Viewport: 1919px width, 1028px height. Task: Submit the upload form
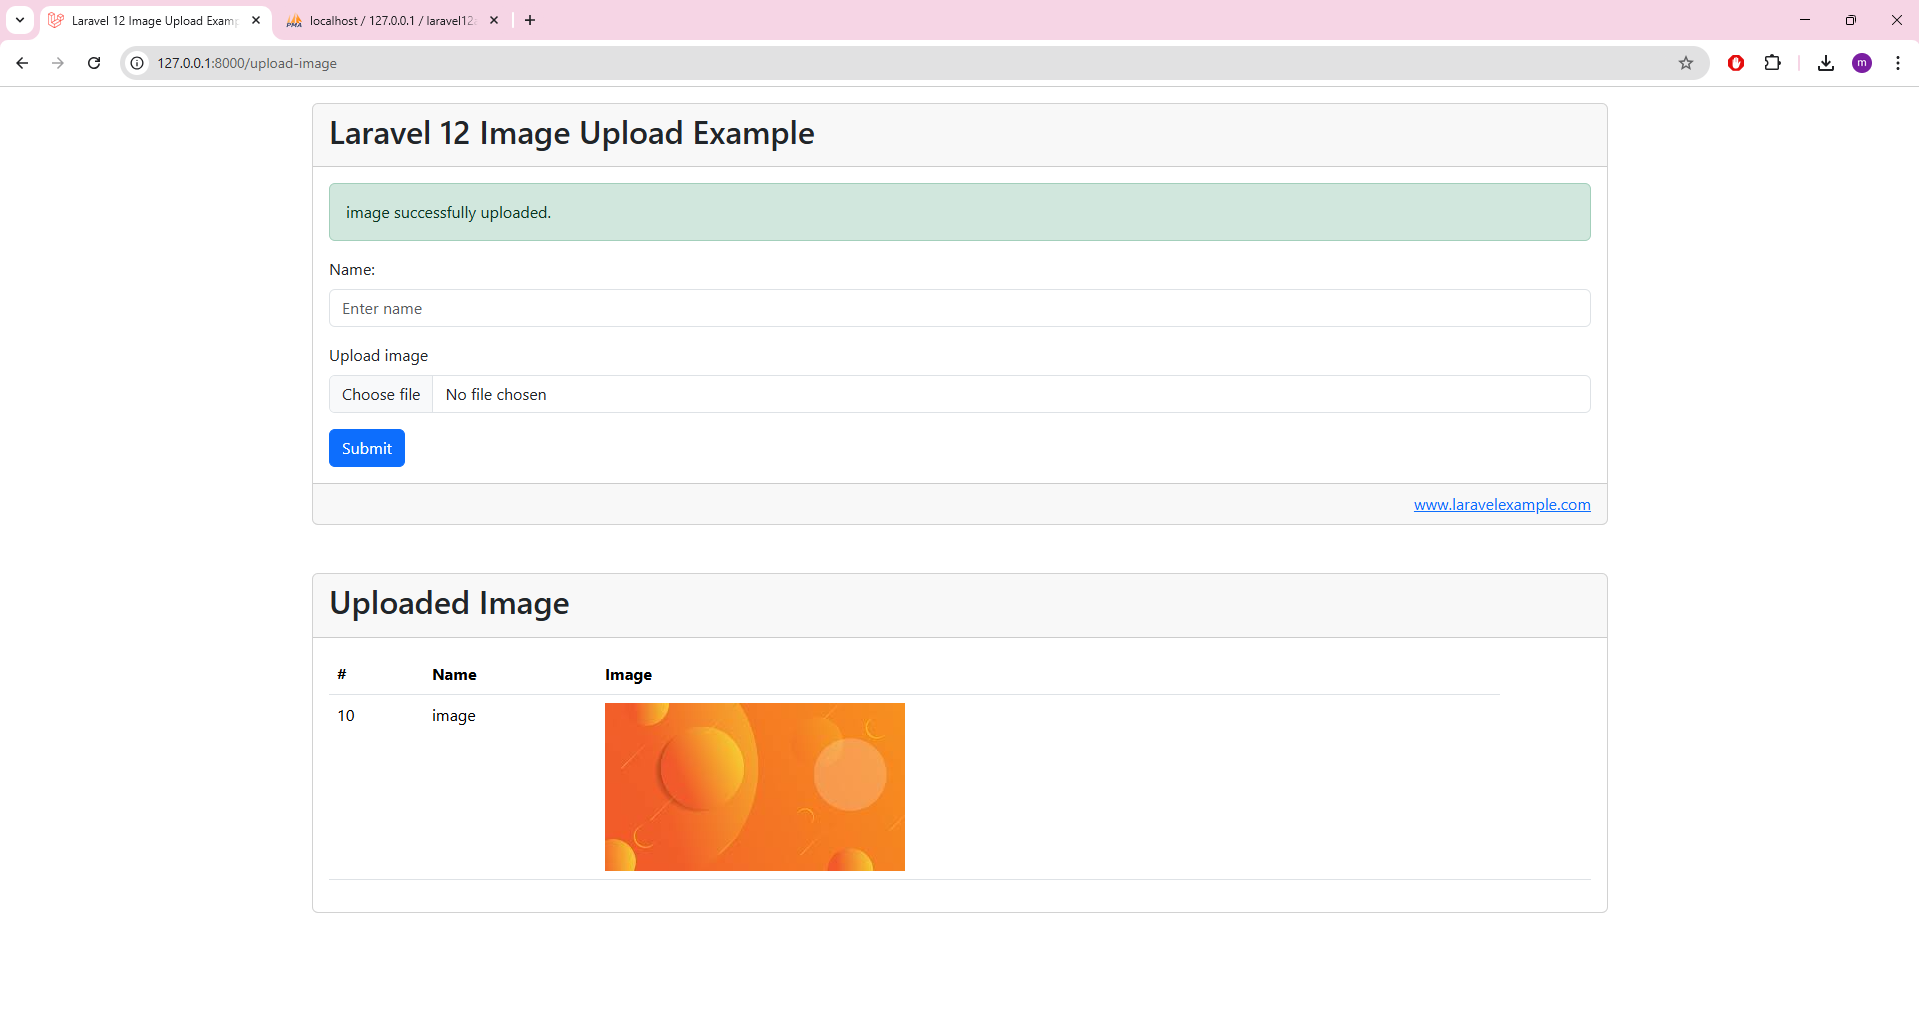[367, 448]
